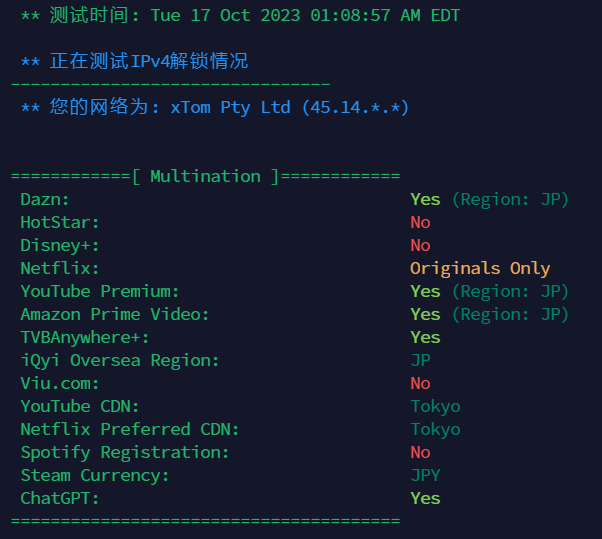Select the YouTube Premium label

[100, 291]
